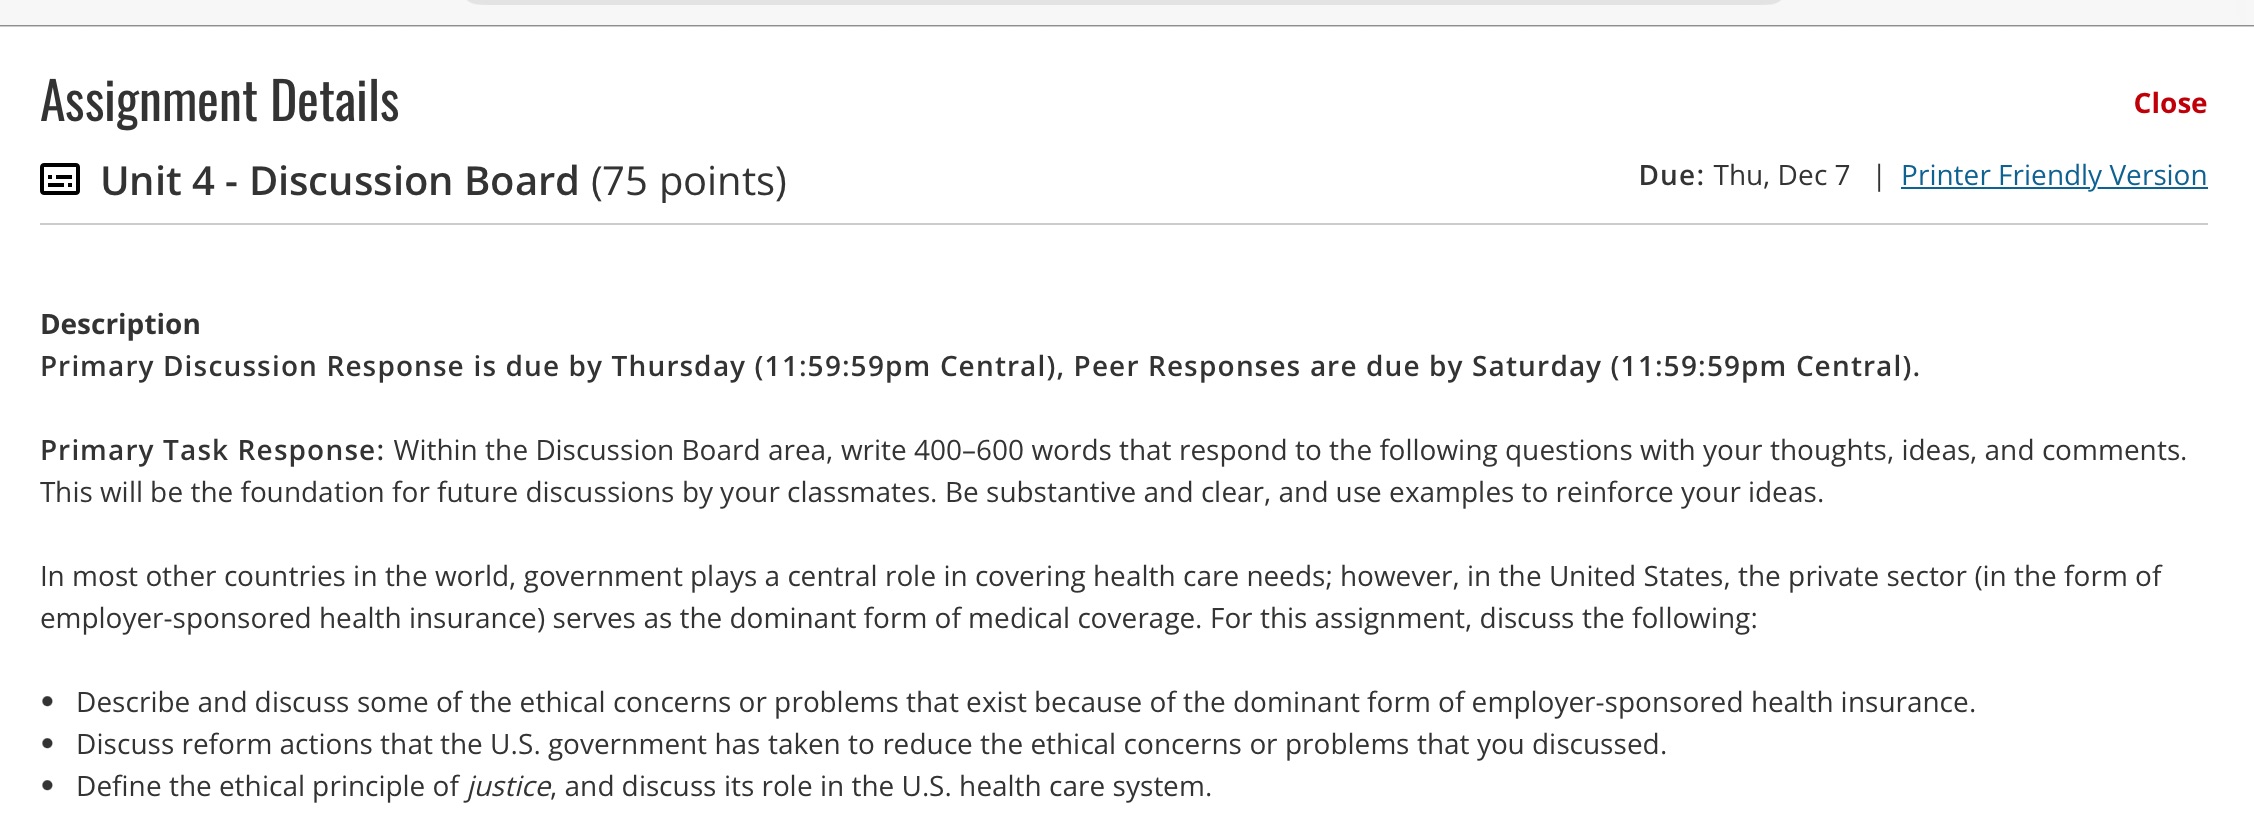This screenshot has height=834, width=2254.
Task: Click the discussion board icon beside Unit 4
Action: (x=61, y=180)
